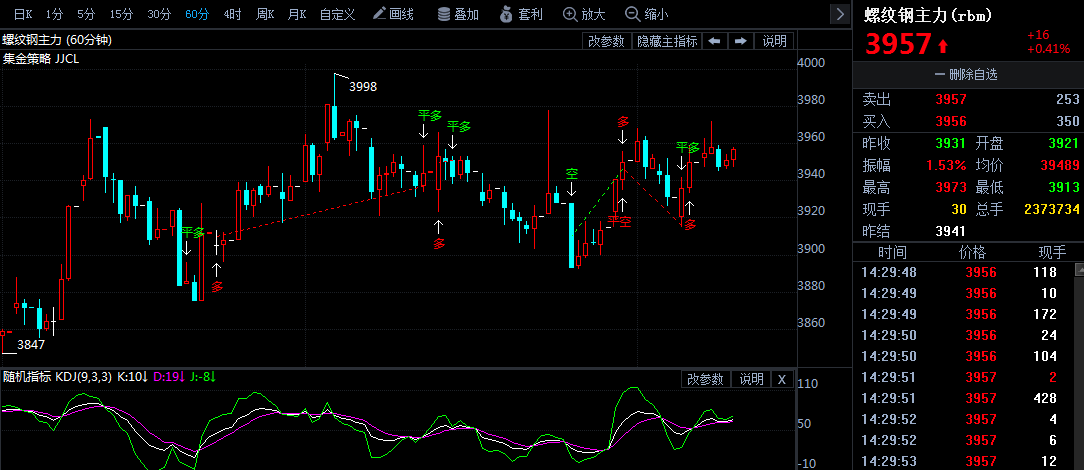Open the 画线 drawing tool
Screen dimensions: 1084x470
[392, 14]
